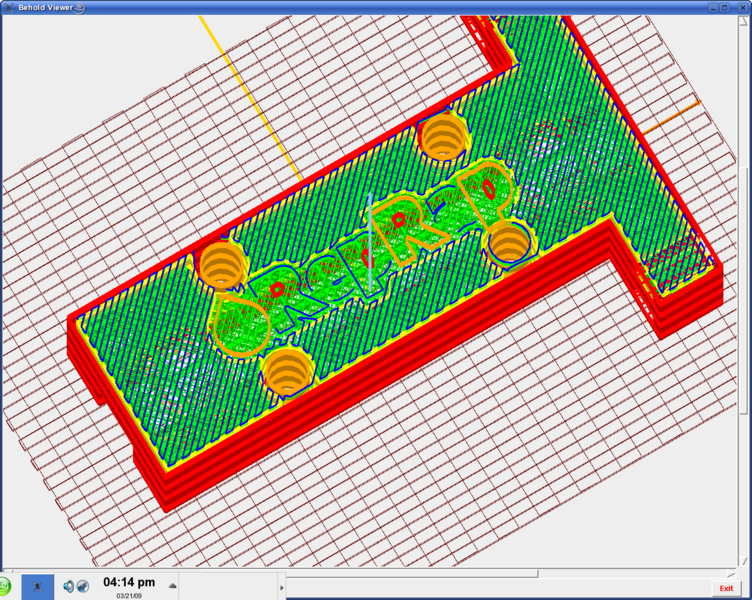Select the blue taskbar application icon

[38, 586]
